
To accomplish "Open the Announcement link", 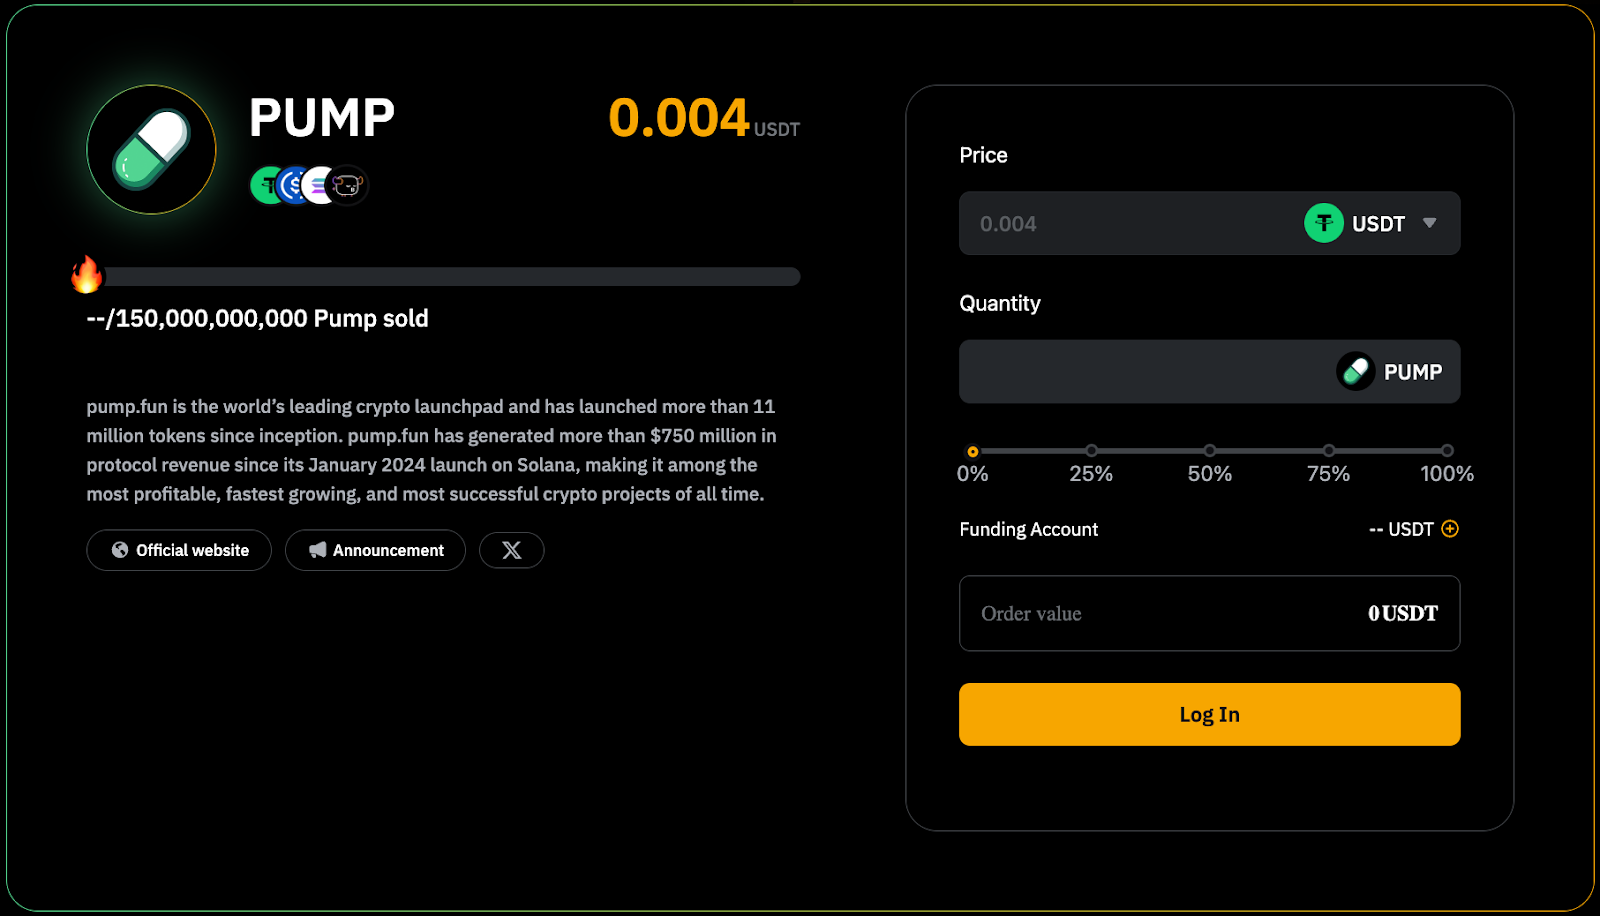I will [x=375, y=550].
